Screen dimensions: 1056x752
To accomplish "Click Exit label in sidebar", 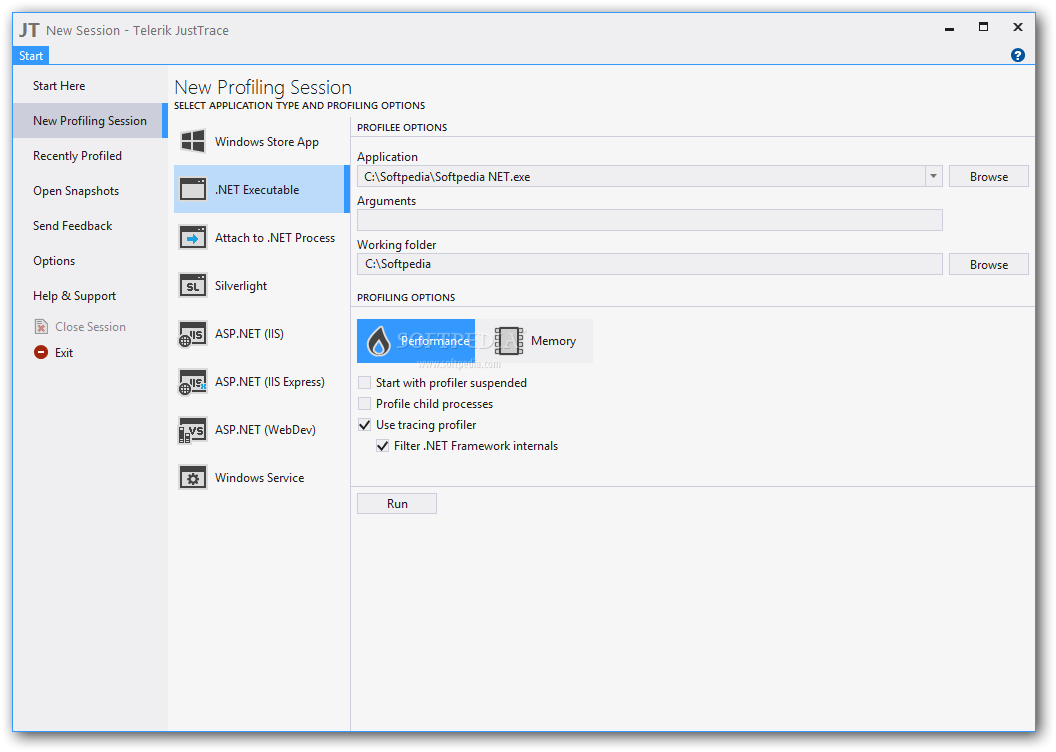I will [64, 353].
